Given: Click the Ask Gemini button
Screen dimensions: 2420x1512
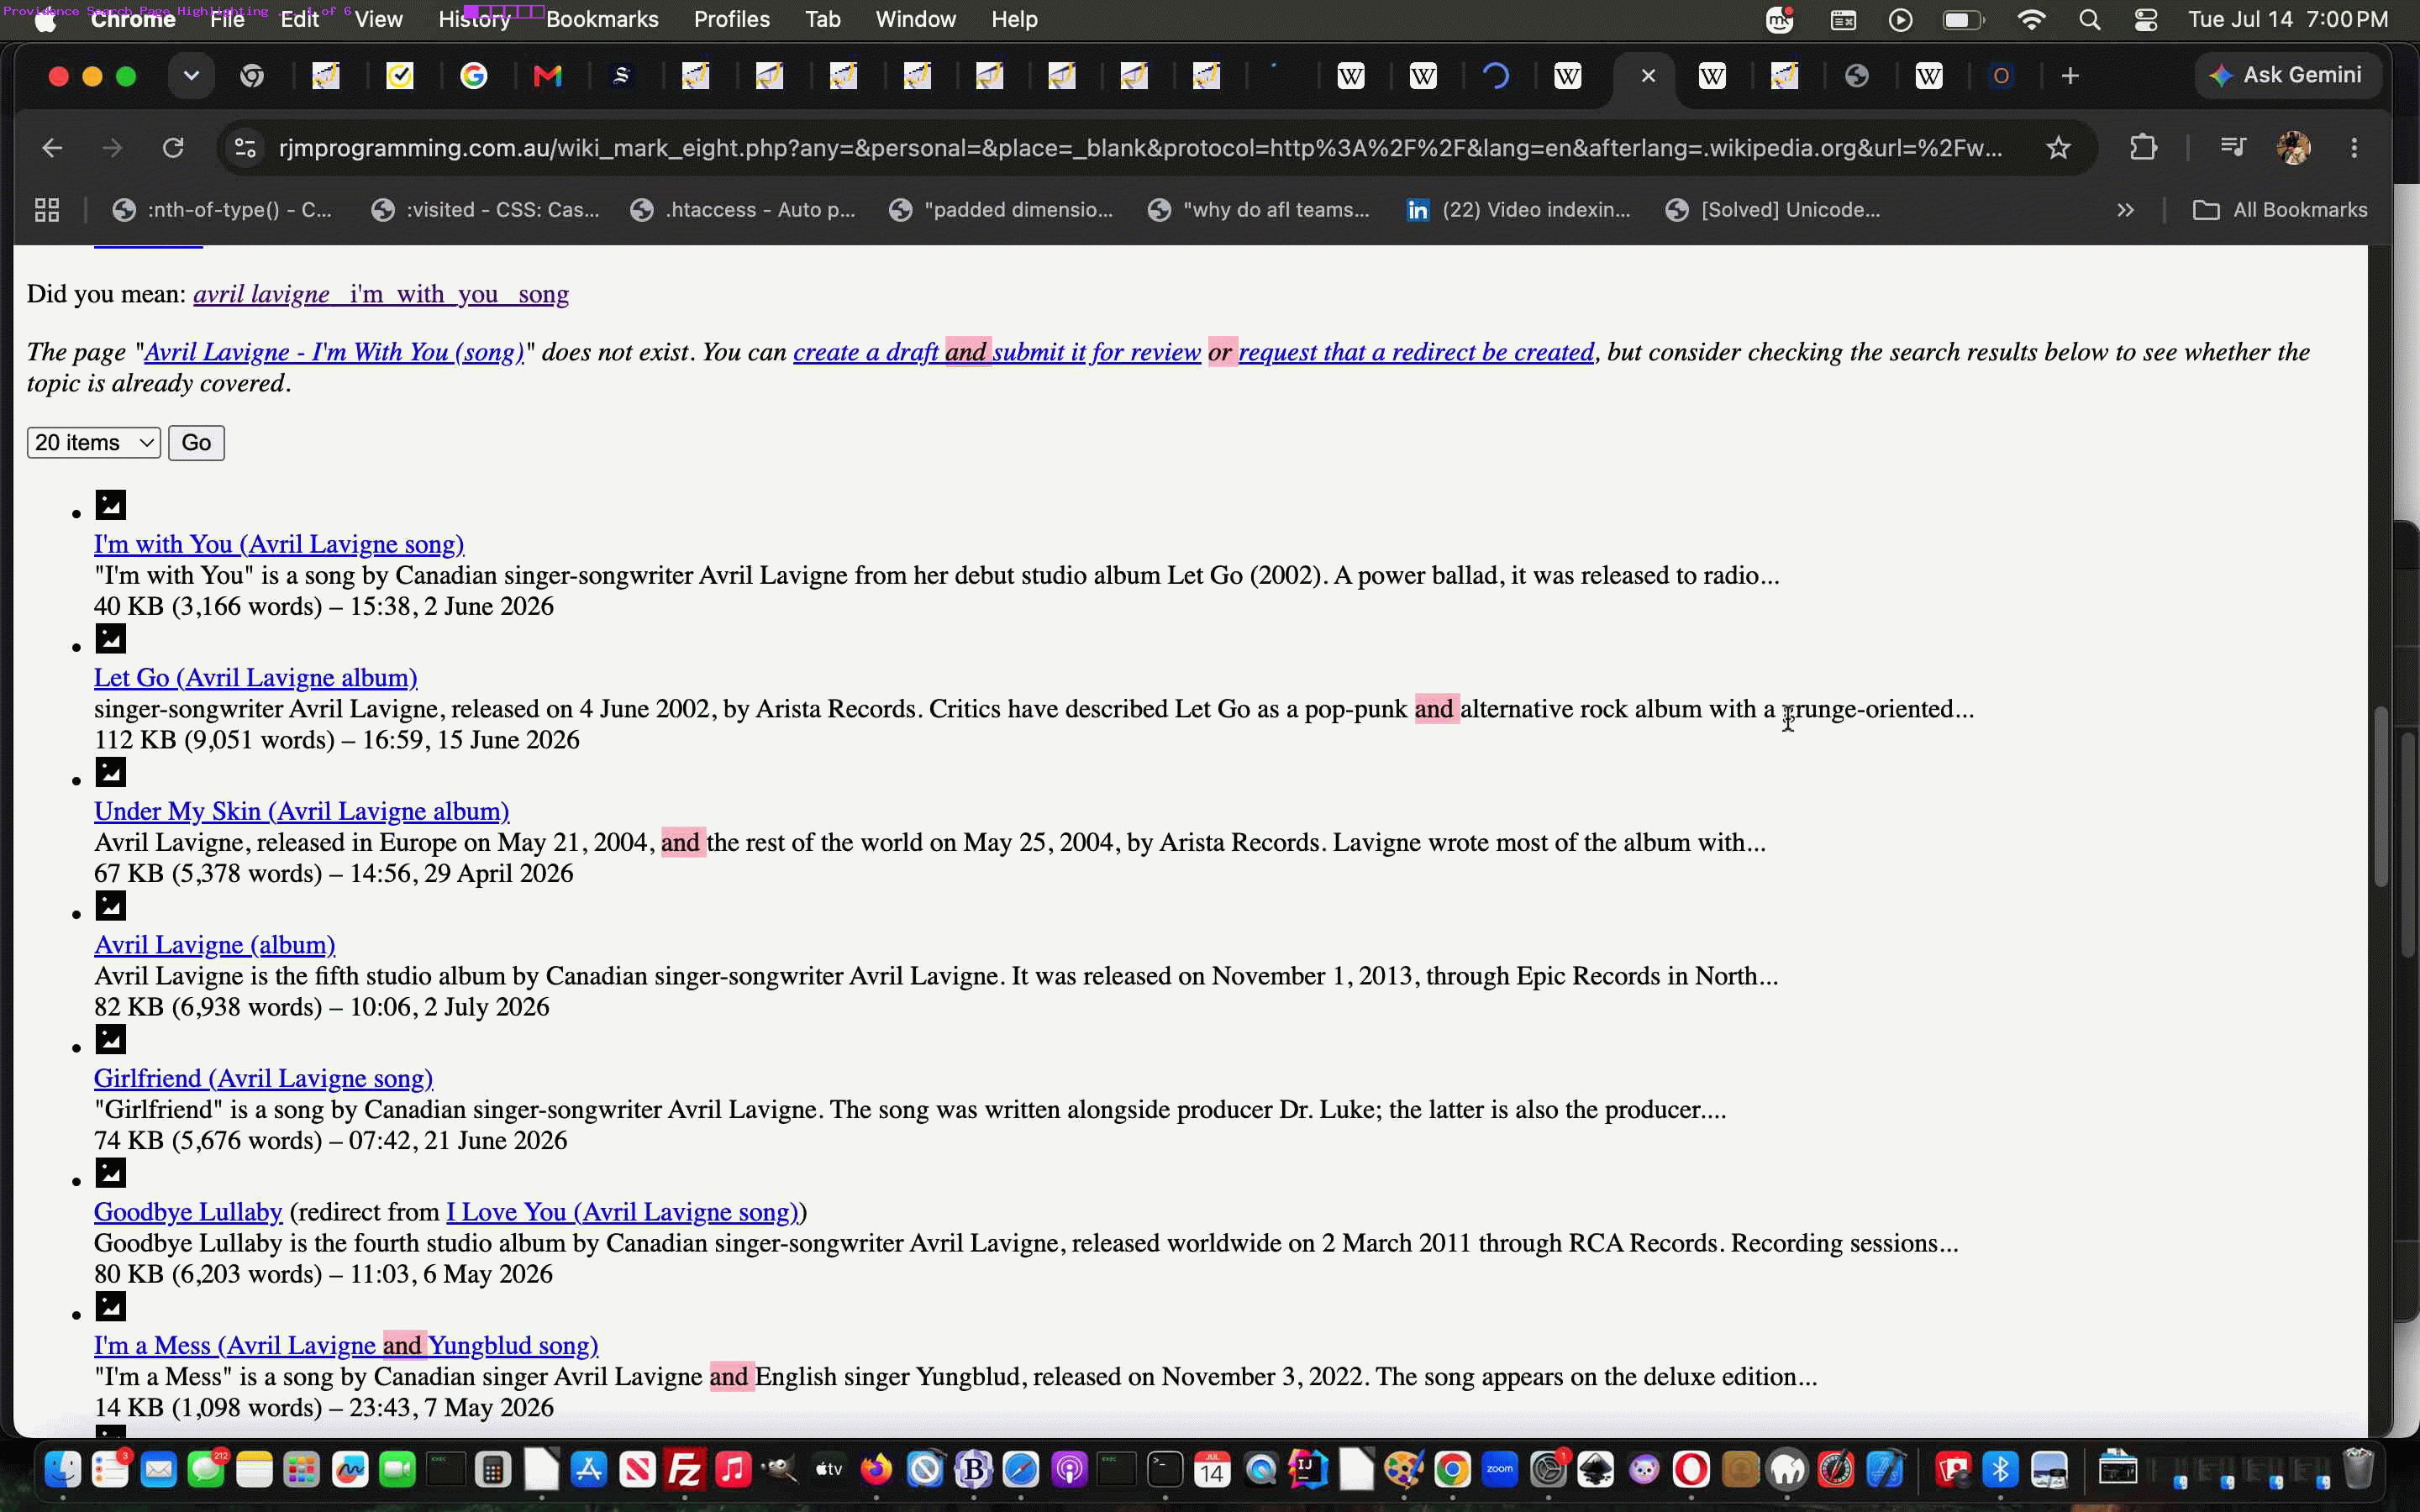Looking at the screenshot, I should click(x=2288, y=76).
